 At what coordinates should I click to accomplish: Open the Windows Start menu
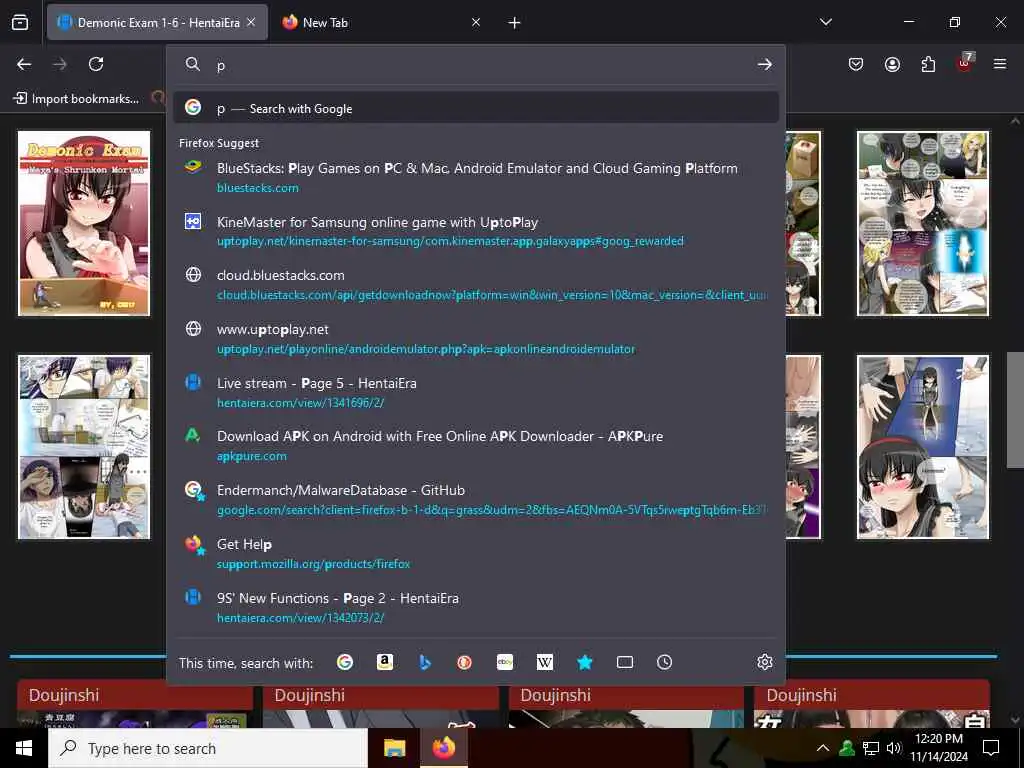(24, 748)
